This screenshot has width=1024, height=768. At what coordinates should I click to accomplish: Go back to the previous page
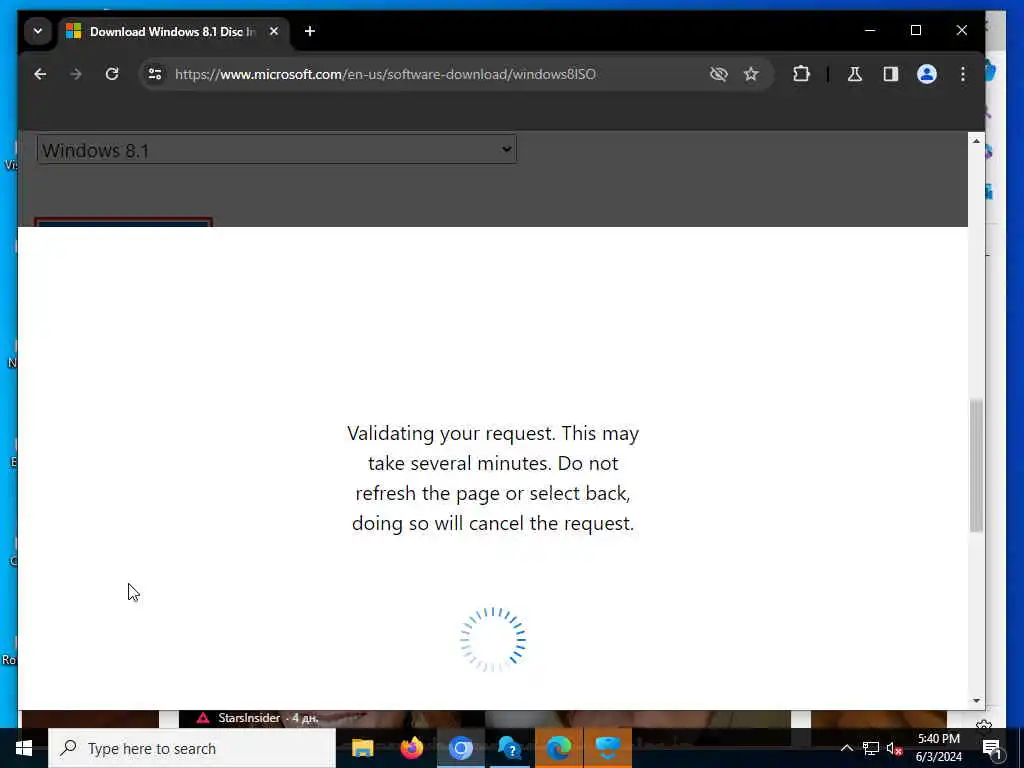[x=40, y=74]
